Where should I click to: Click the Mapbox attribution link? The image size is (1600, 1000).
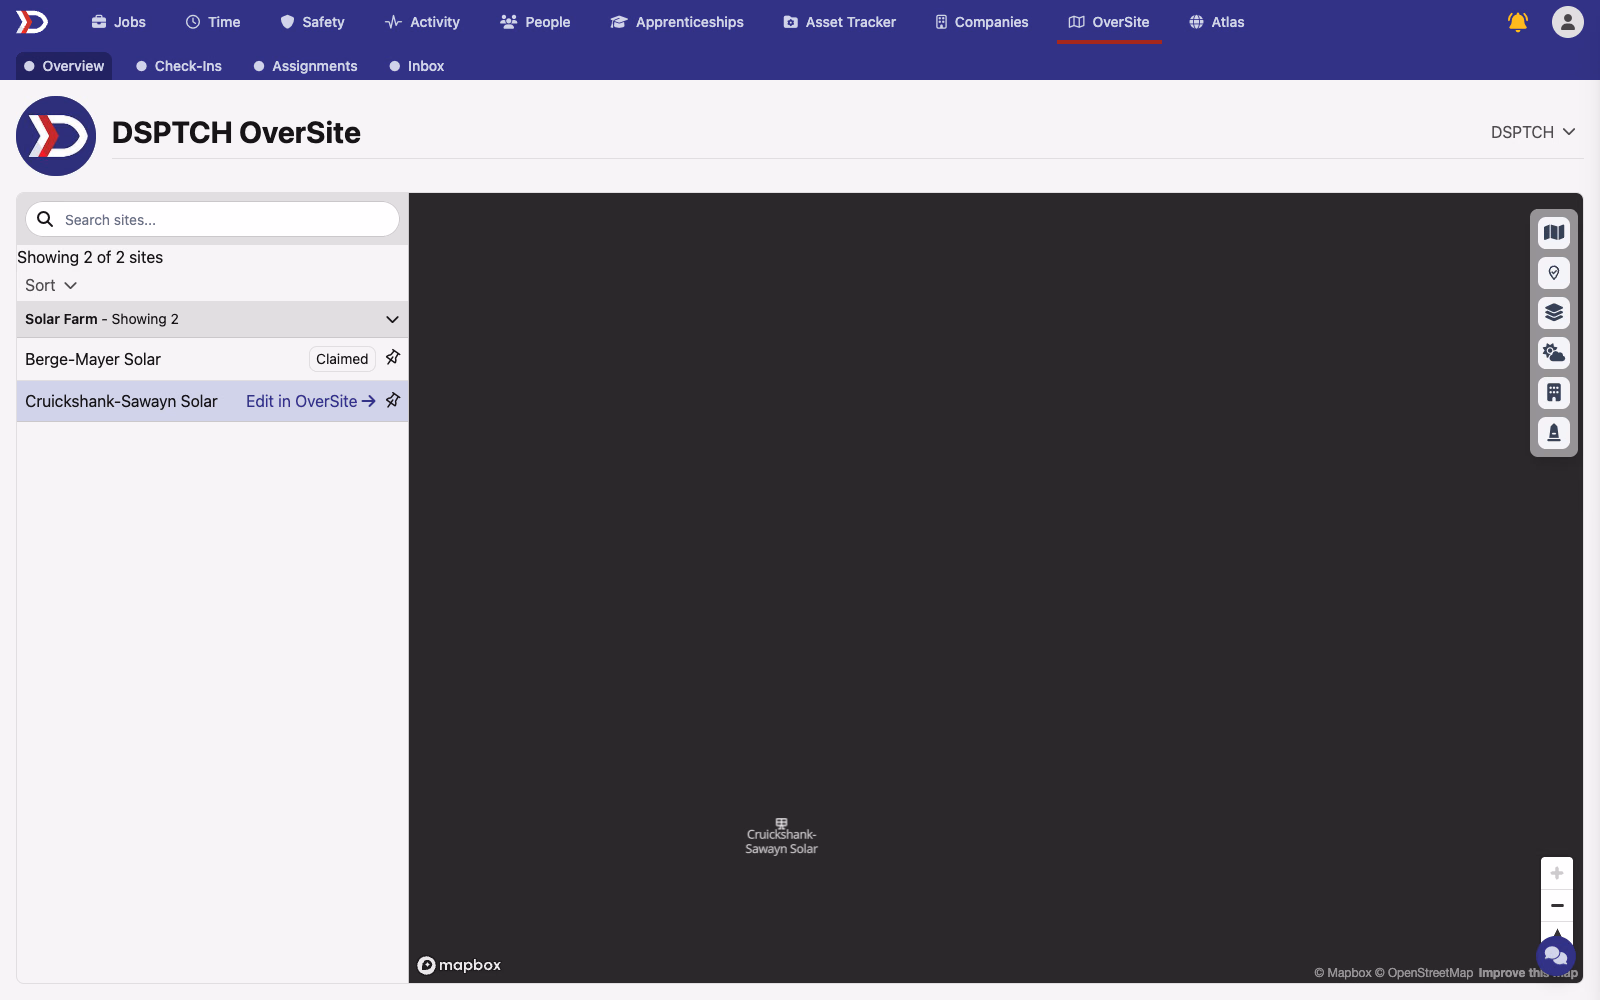pyautogui.click(x=1343, y=973)
